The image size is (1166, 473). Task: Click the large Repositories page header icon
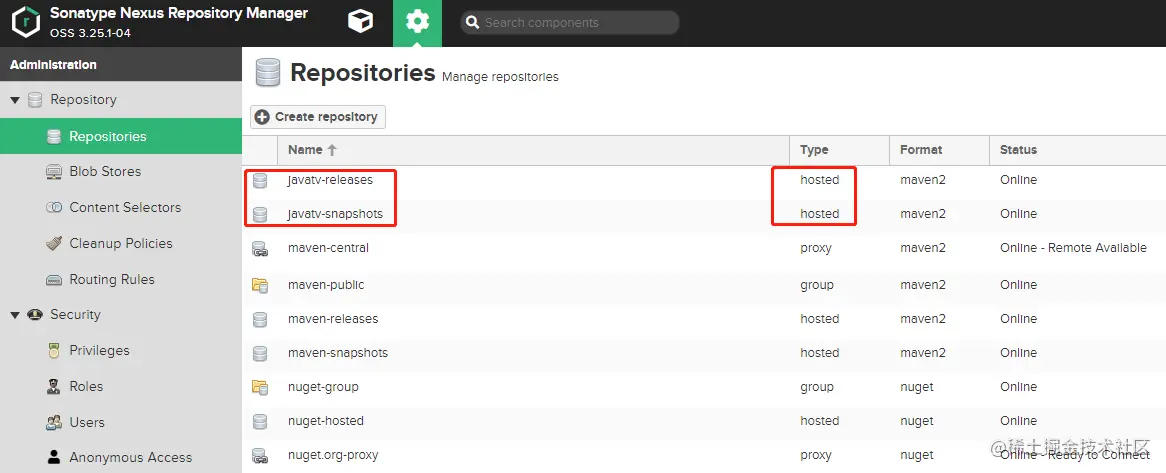tap(268, 73)
